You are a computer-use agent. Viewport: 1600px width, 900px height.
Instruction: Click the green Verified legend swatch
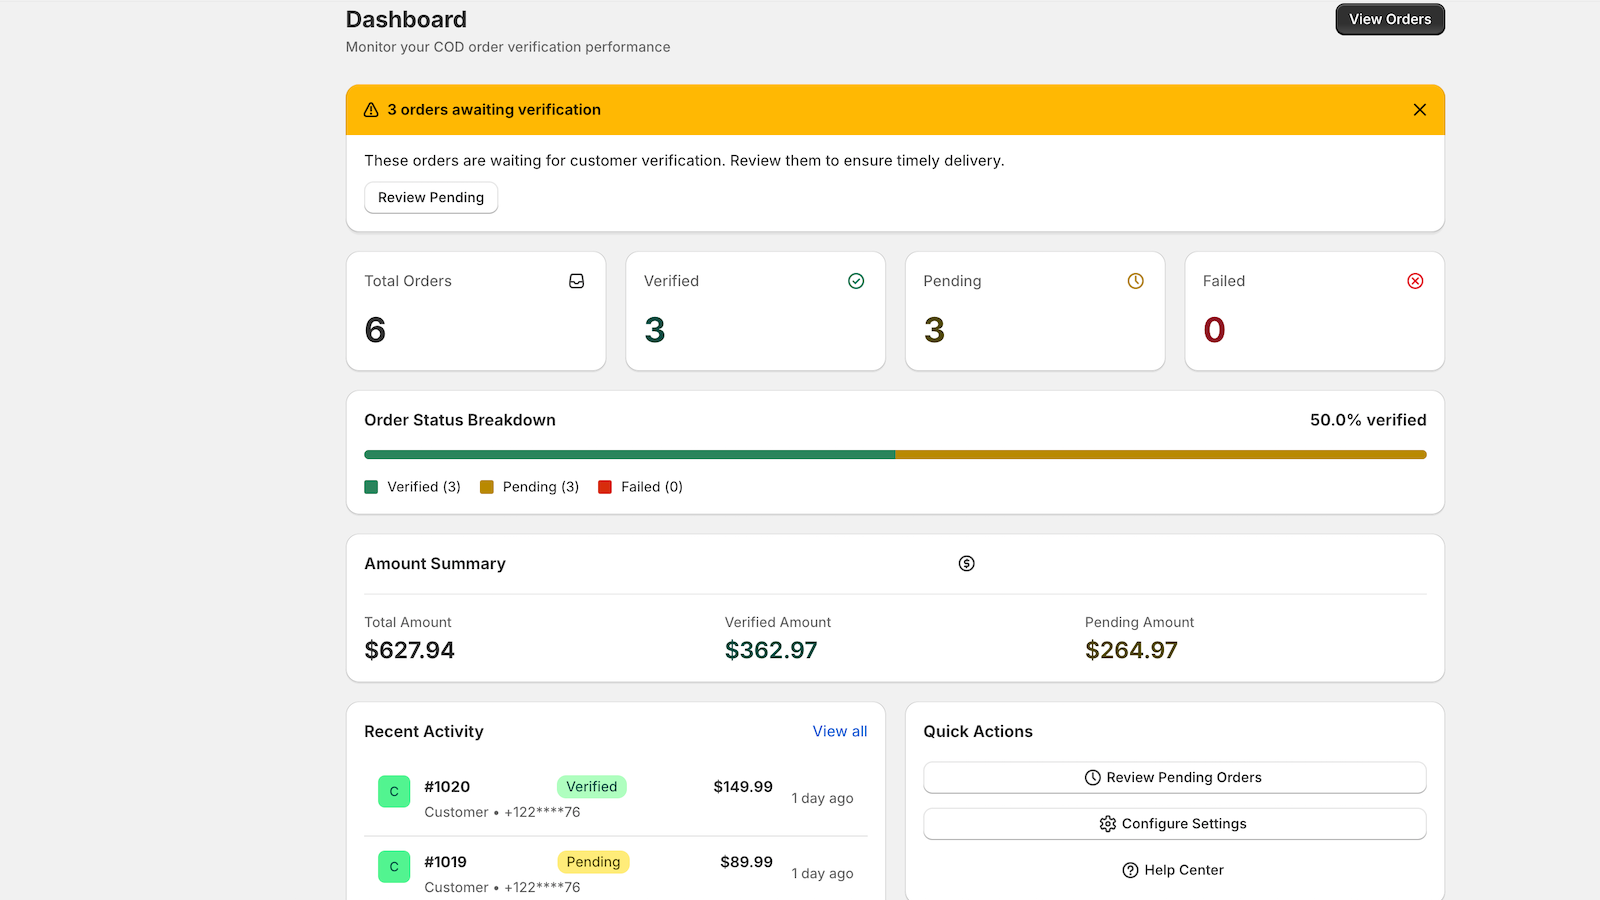tap(371, 487)
